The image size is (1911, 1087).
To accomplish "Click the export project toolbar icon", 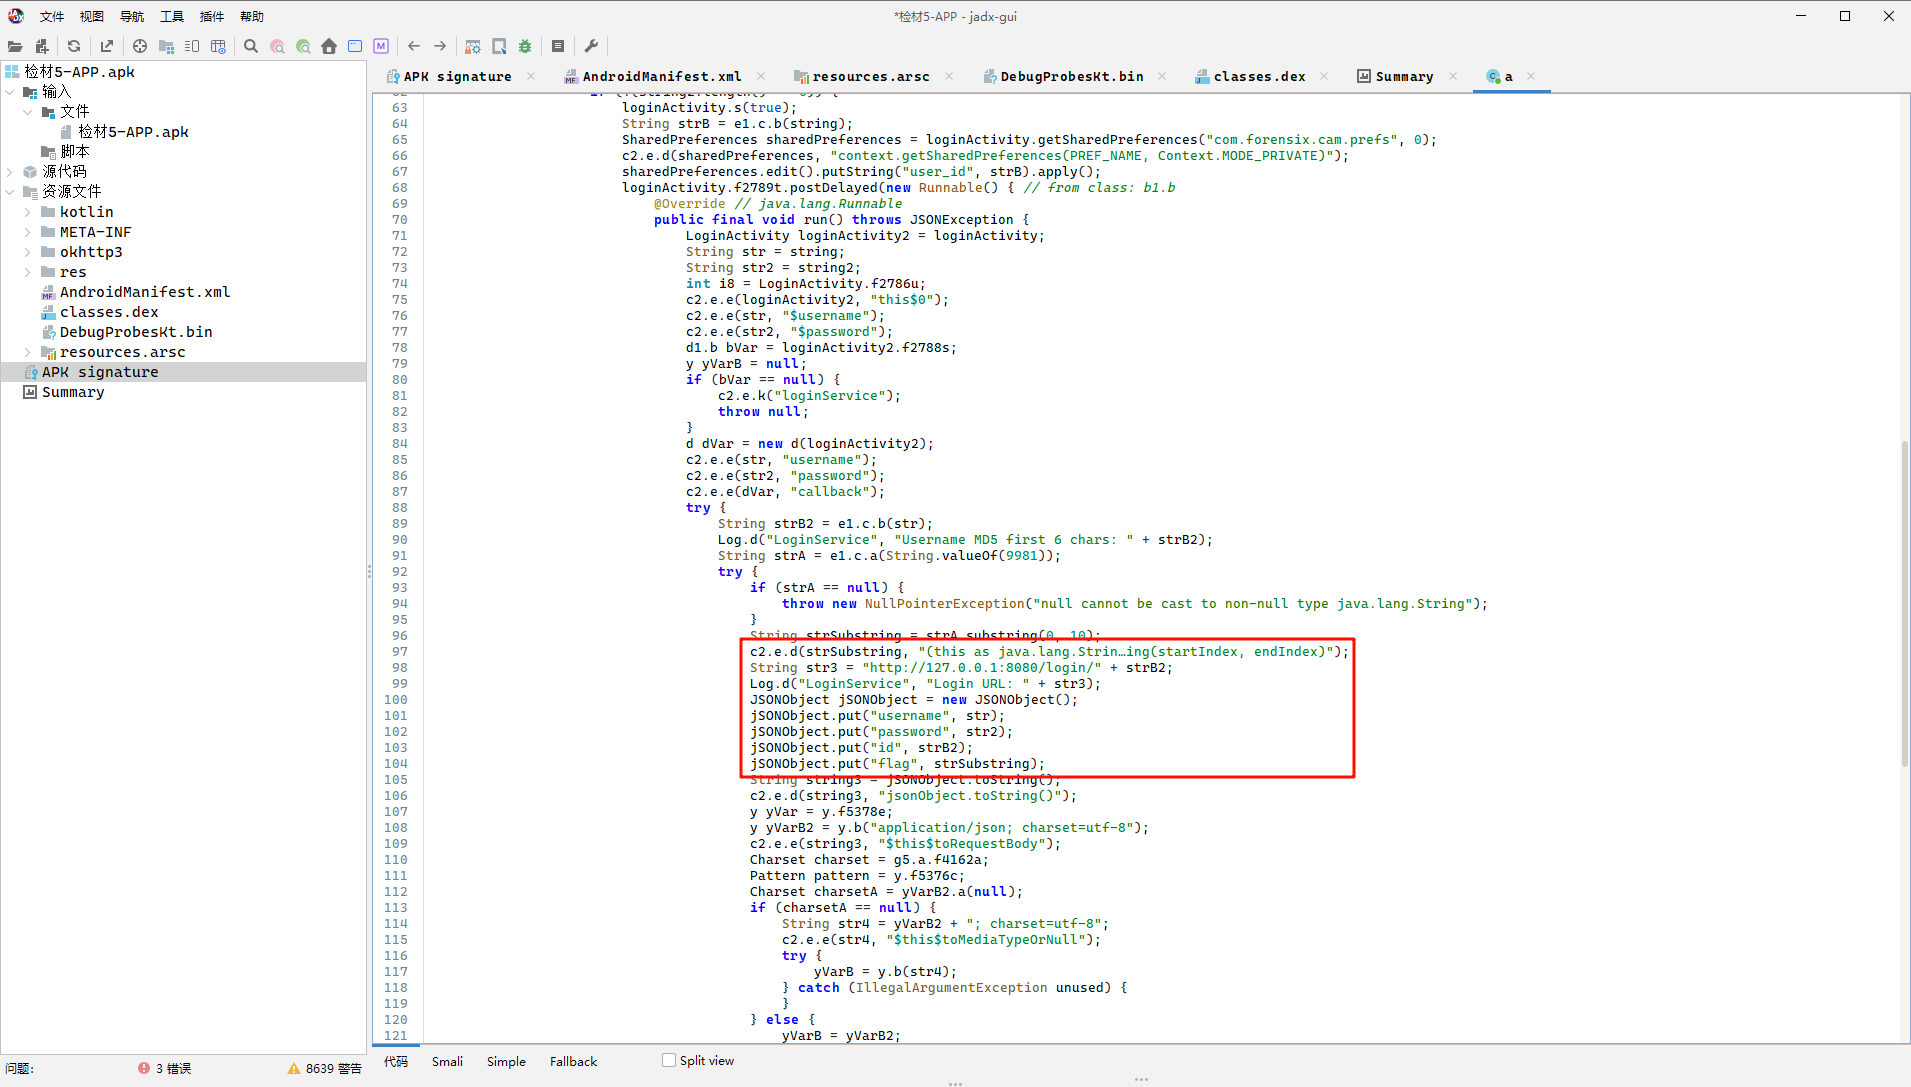I will pos(107,46).
